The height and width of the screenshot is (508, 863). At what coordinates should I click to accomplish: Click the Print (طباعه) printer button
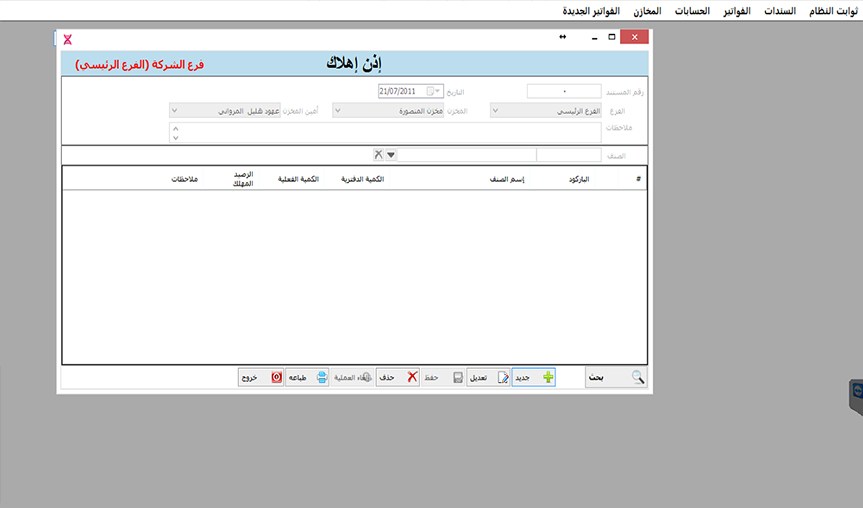point(308,378)
